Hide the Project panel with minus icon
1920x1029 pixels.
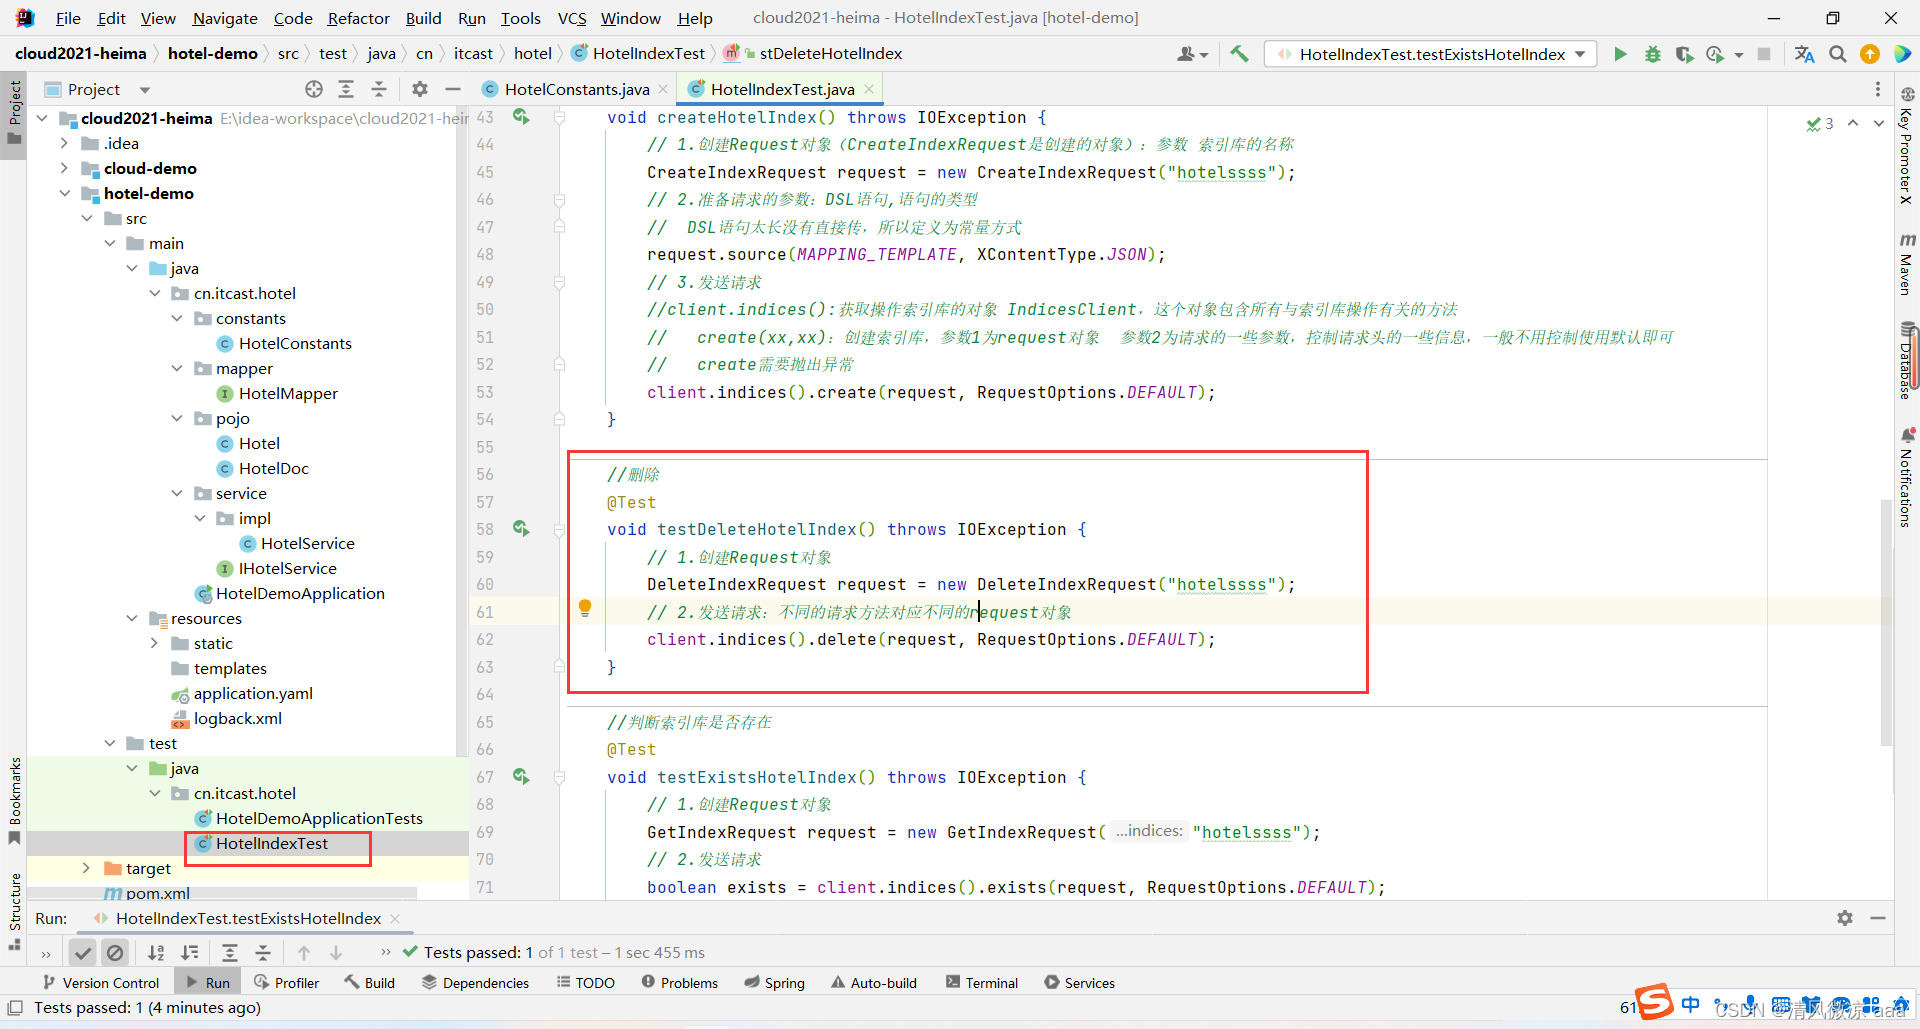[x=452, y=89]
